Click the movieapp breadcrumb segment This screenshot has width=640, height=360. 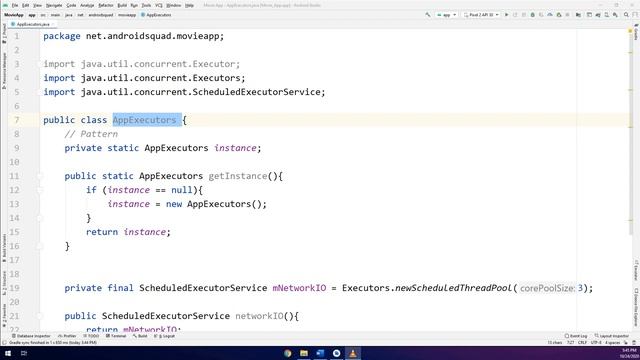click(127, 15)
